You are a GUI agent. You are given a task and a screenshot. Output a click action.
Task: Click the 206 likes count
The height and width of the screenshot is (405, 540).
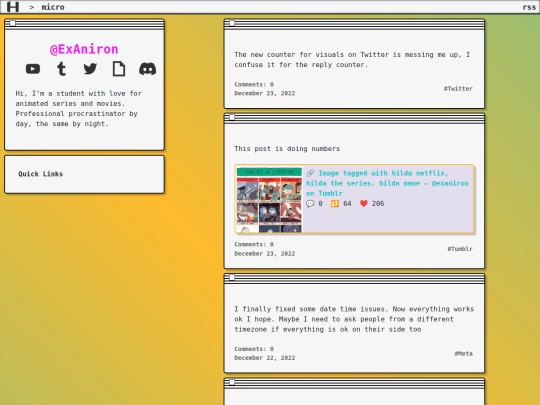[378, 204]
